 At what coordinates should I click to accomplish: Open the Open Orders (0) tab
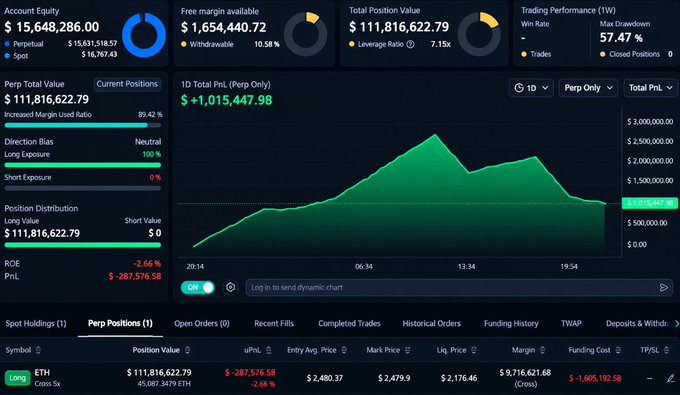tap(202, 323)
